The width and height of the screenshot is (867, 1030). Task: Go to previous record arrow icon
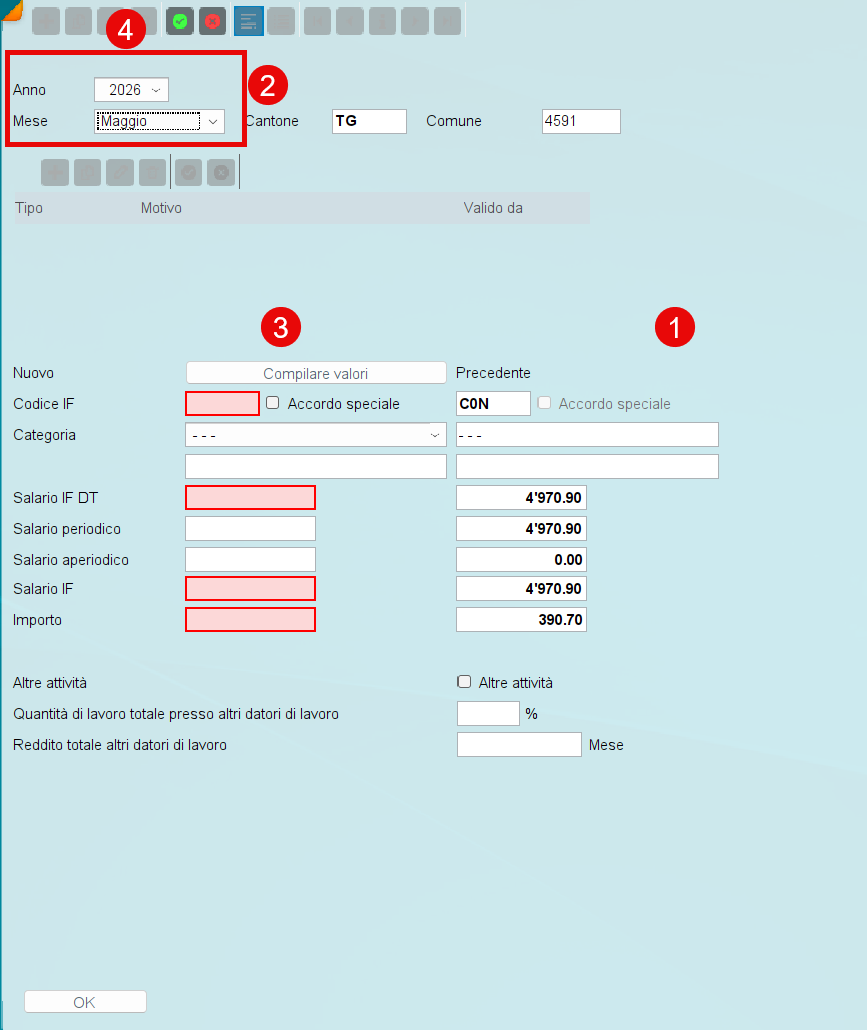[x=350, y=21]
